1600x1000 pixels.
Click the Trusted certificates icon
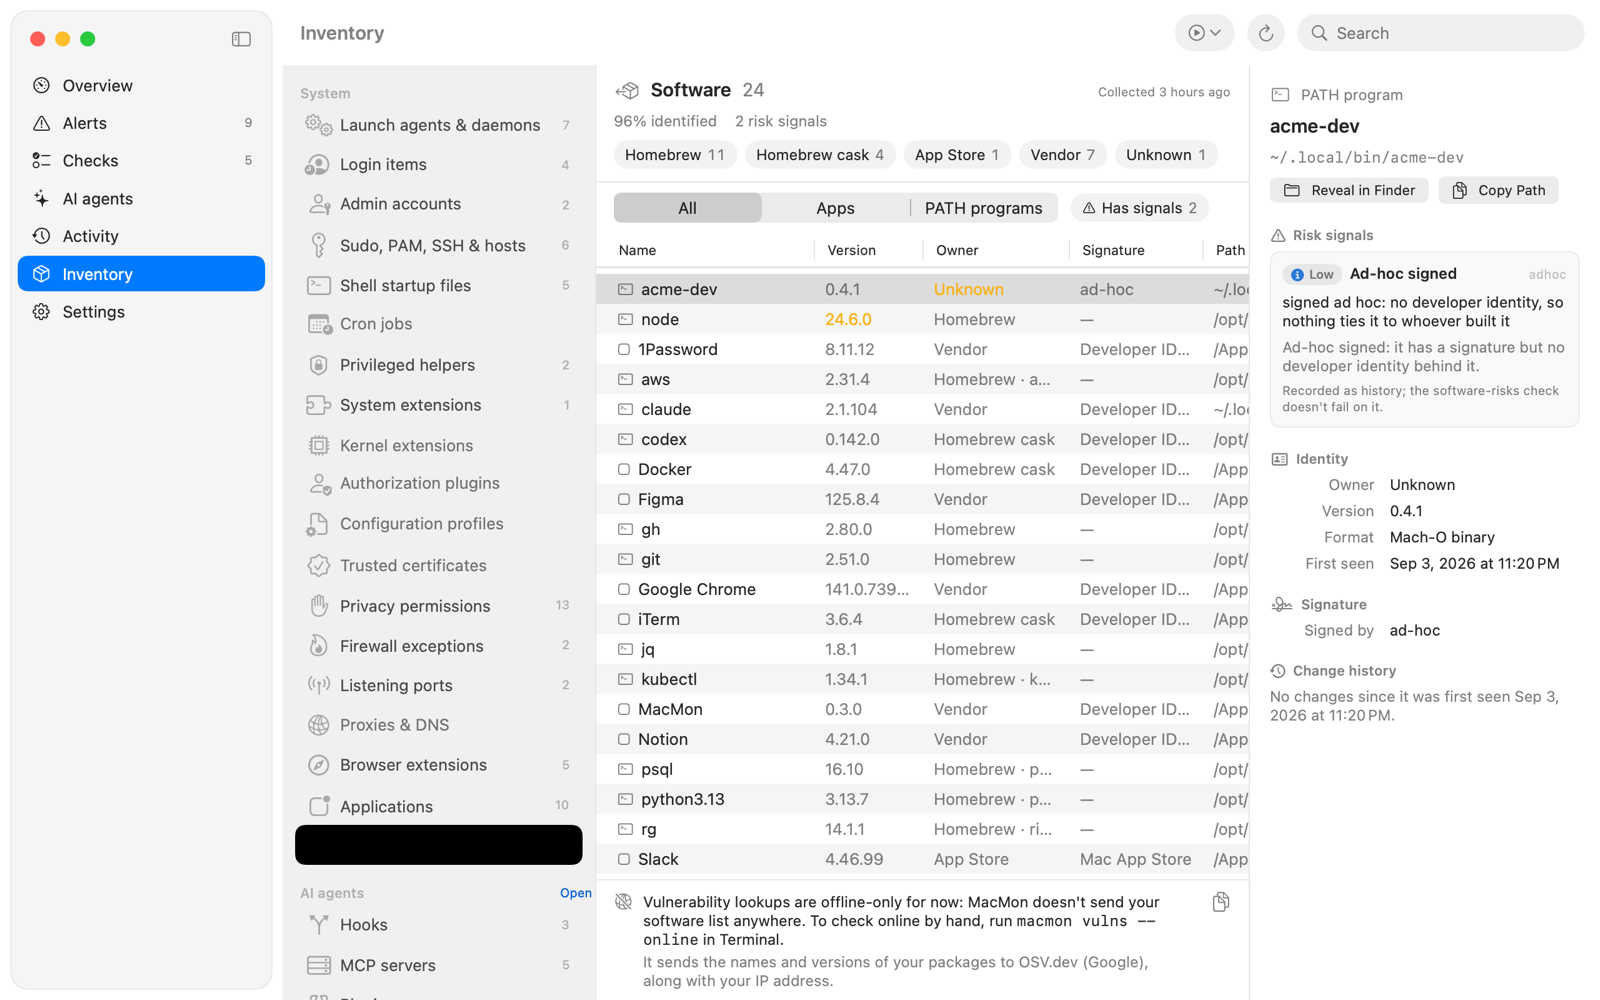[319, 566]
